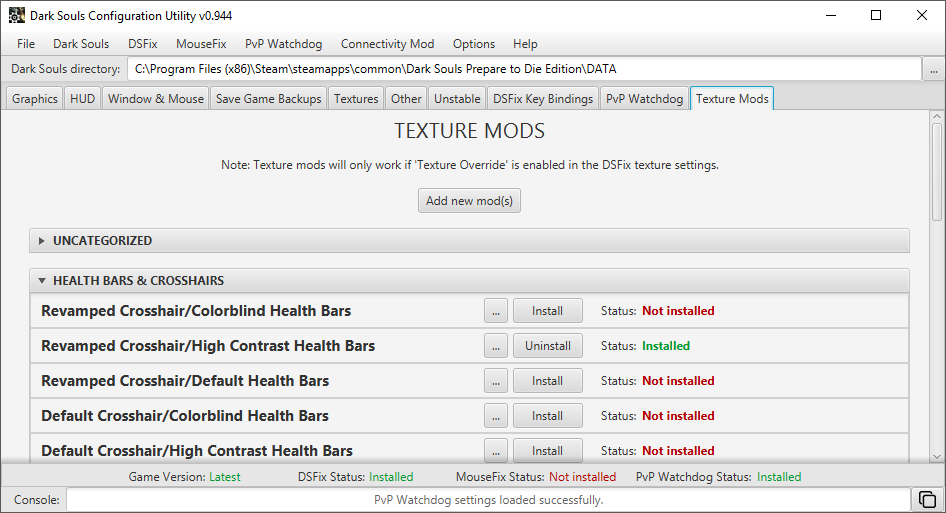Click the DSFix Status 'Installed' text

[391, 477]
